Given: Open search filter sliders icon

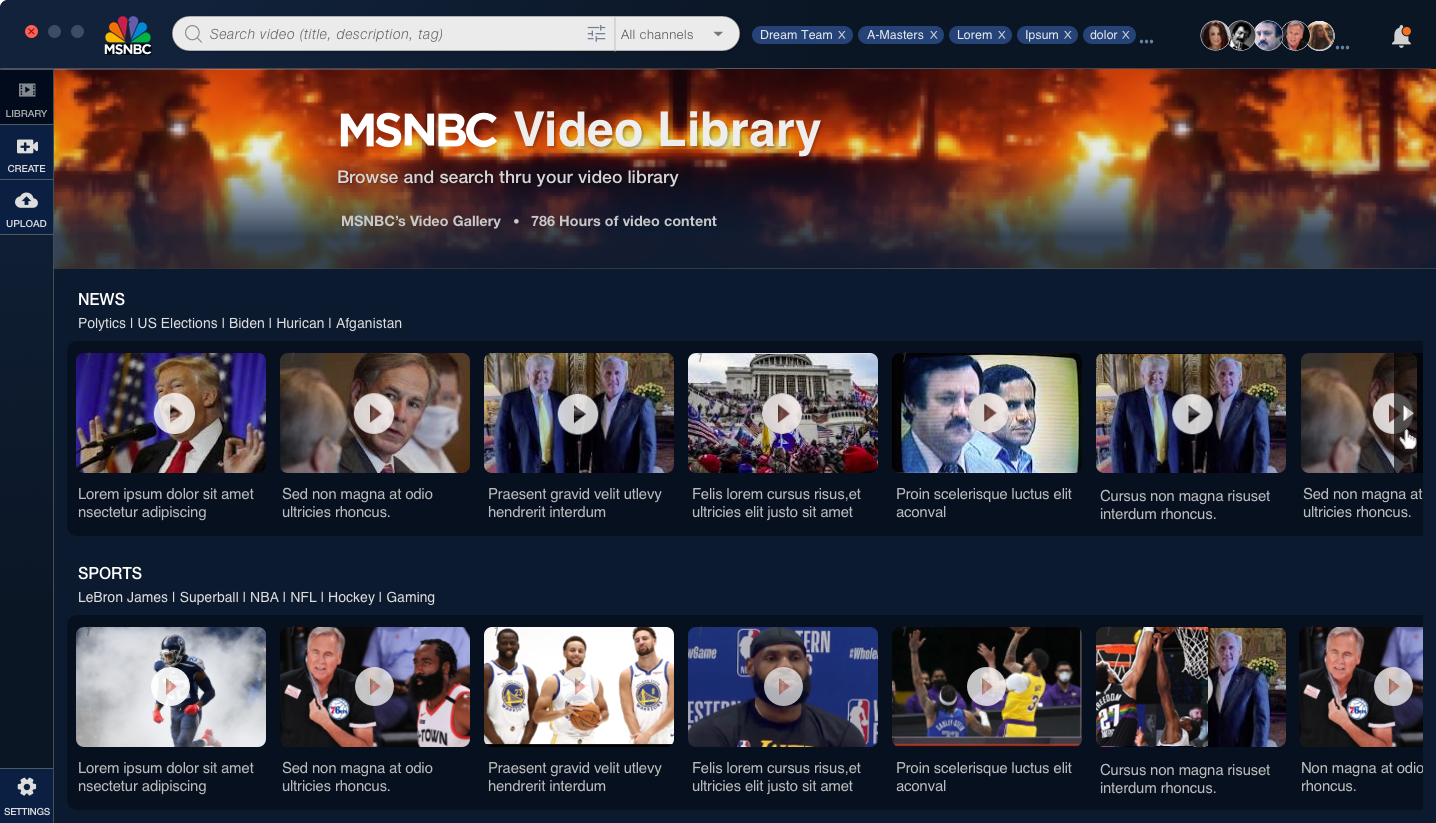Looking at the screenshot, I should (x=596, y=34).
